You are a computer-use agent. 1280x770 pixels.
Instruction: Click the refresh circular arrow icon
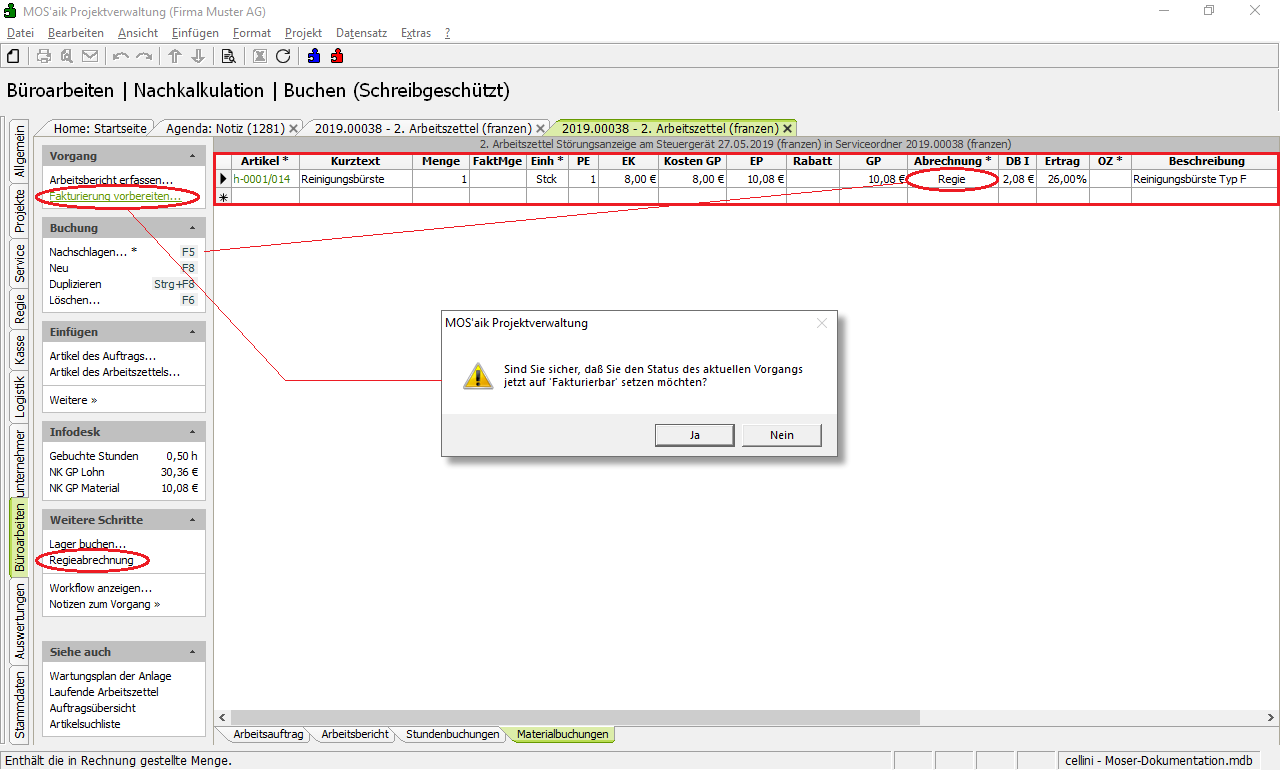click(283, 56)
